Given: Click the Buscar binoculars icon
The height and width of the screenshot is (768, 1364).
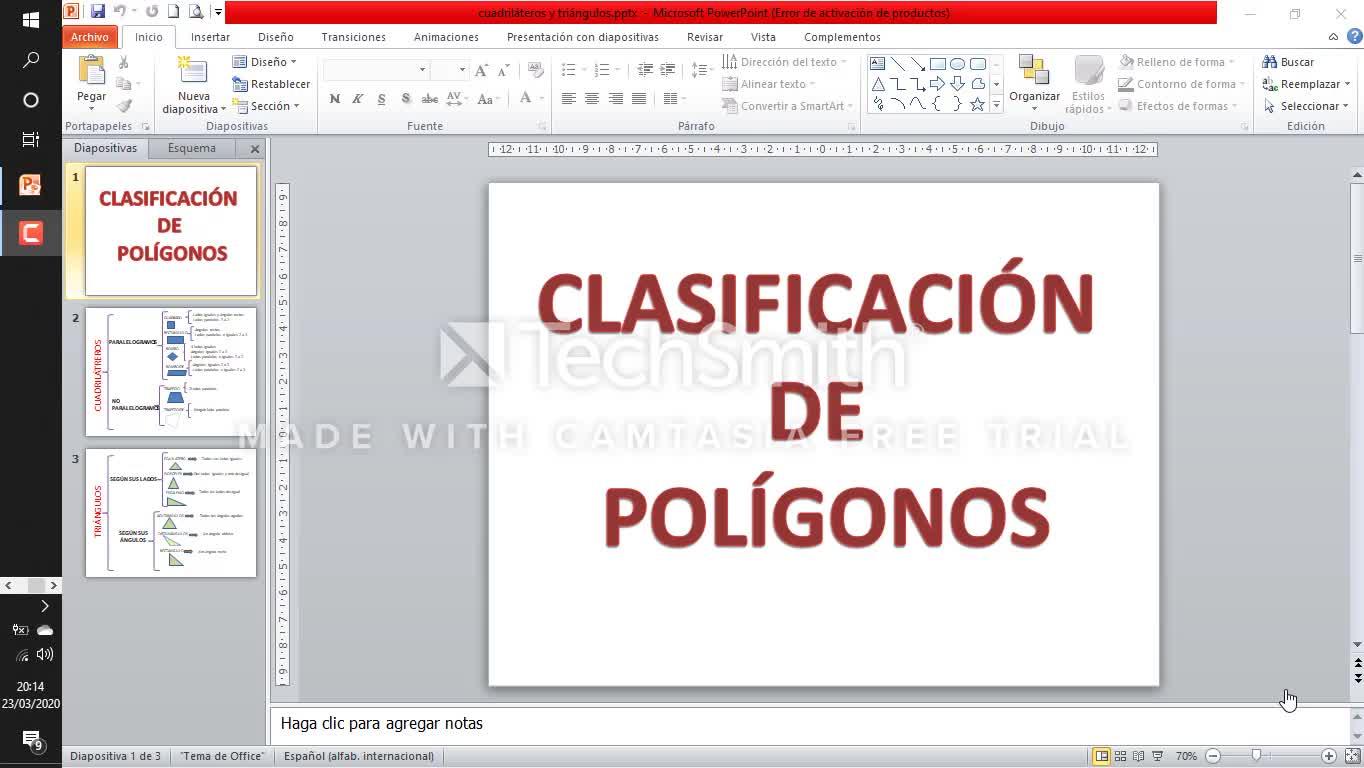Looking at the screenshot, I should tap(1270, 62).
